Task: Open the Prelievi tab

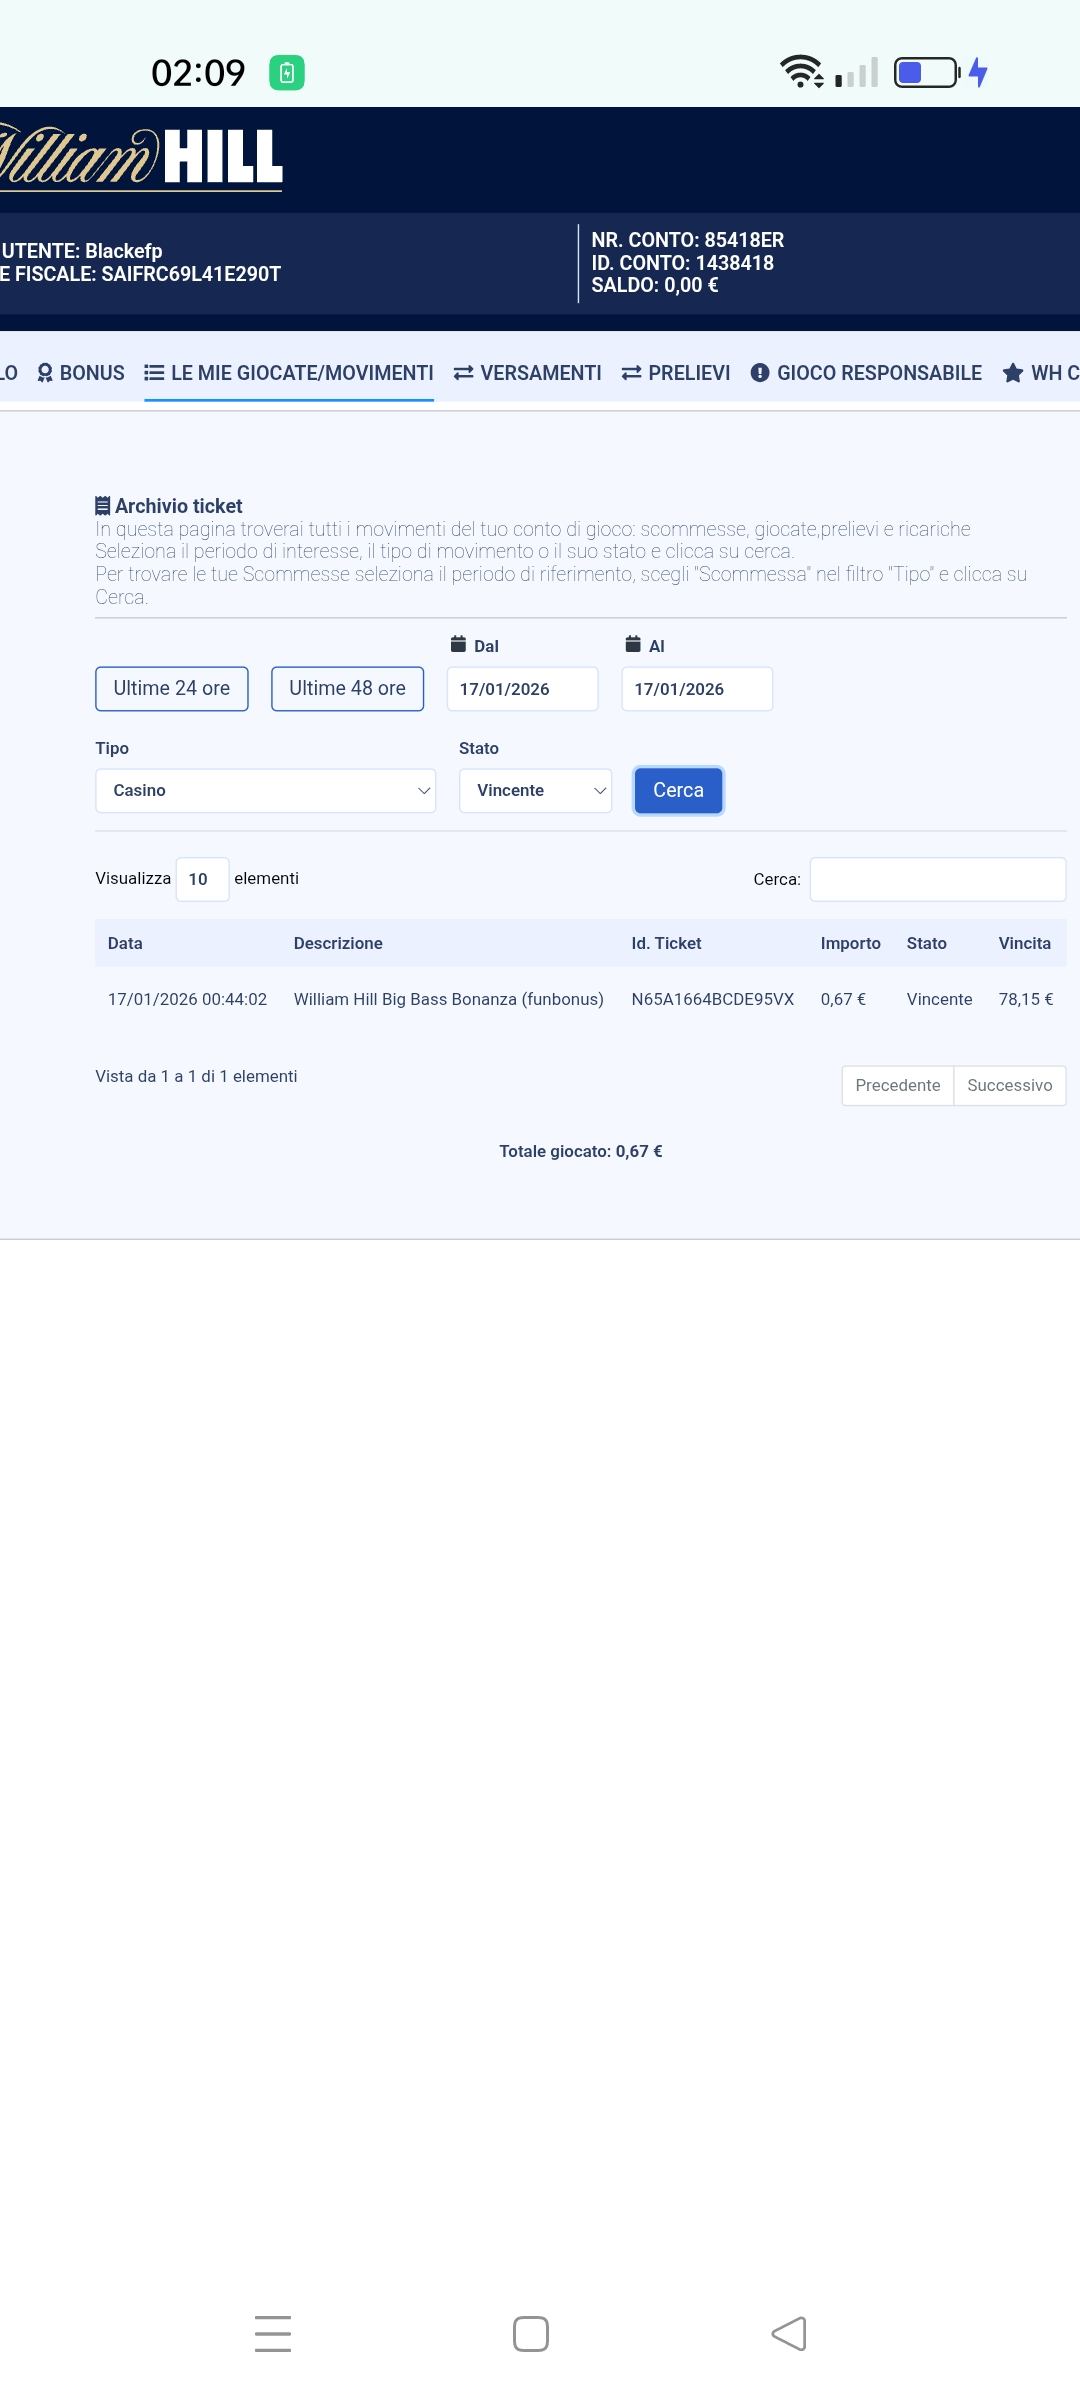Action: pyautogui.click(x=676, y=373)
